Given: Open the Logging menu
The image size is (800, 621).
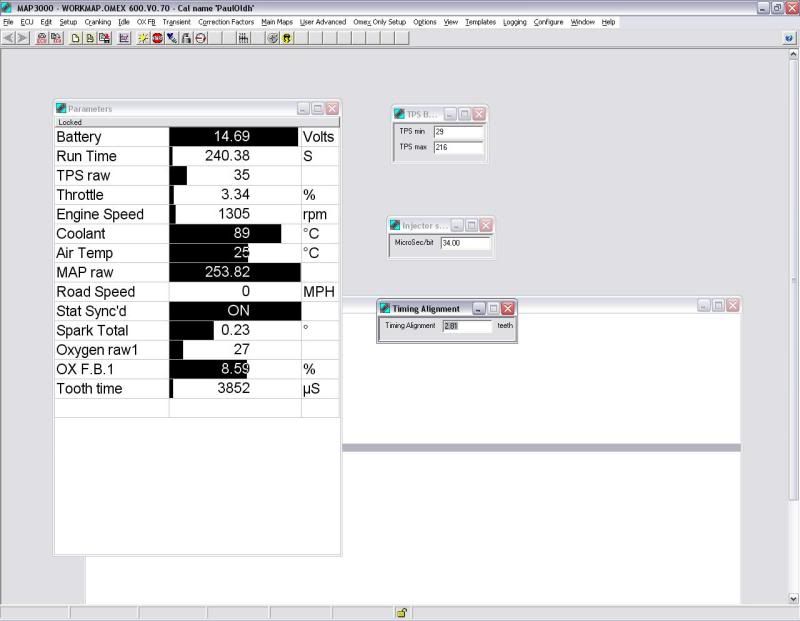Looking at the screenshot, I should [x=514, y=22].
